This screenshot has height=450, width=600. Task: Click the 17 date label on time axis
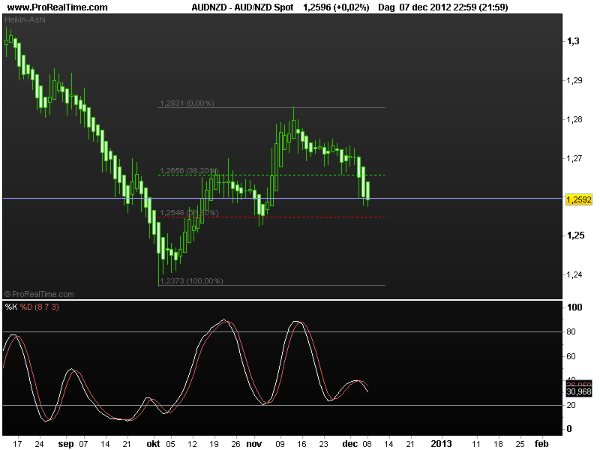click(17, 444)
